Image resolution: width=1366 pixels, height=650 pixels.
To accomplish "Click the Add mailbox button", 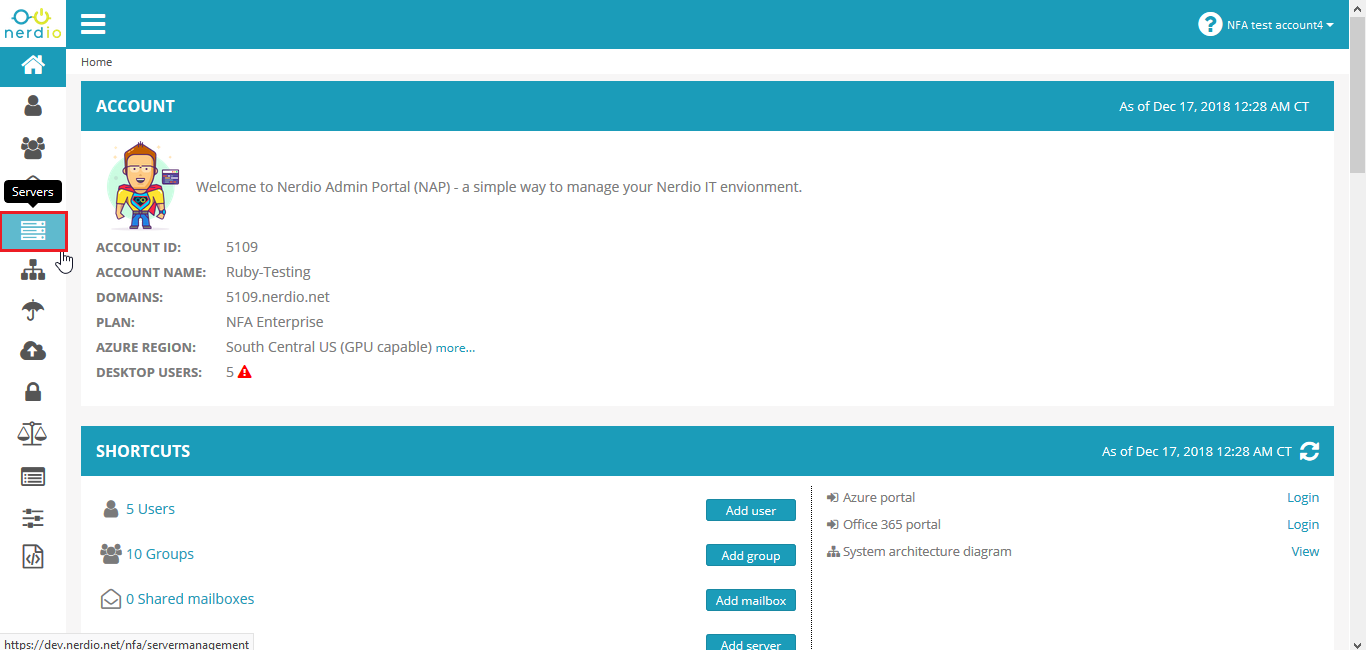I will [x=751, y=600].
